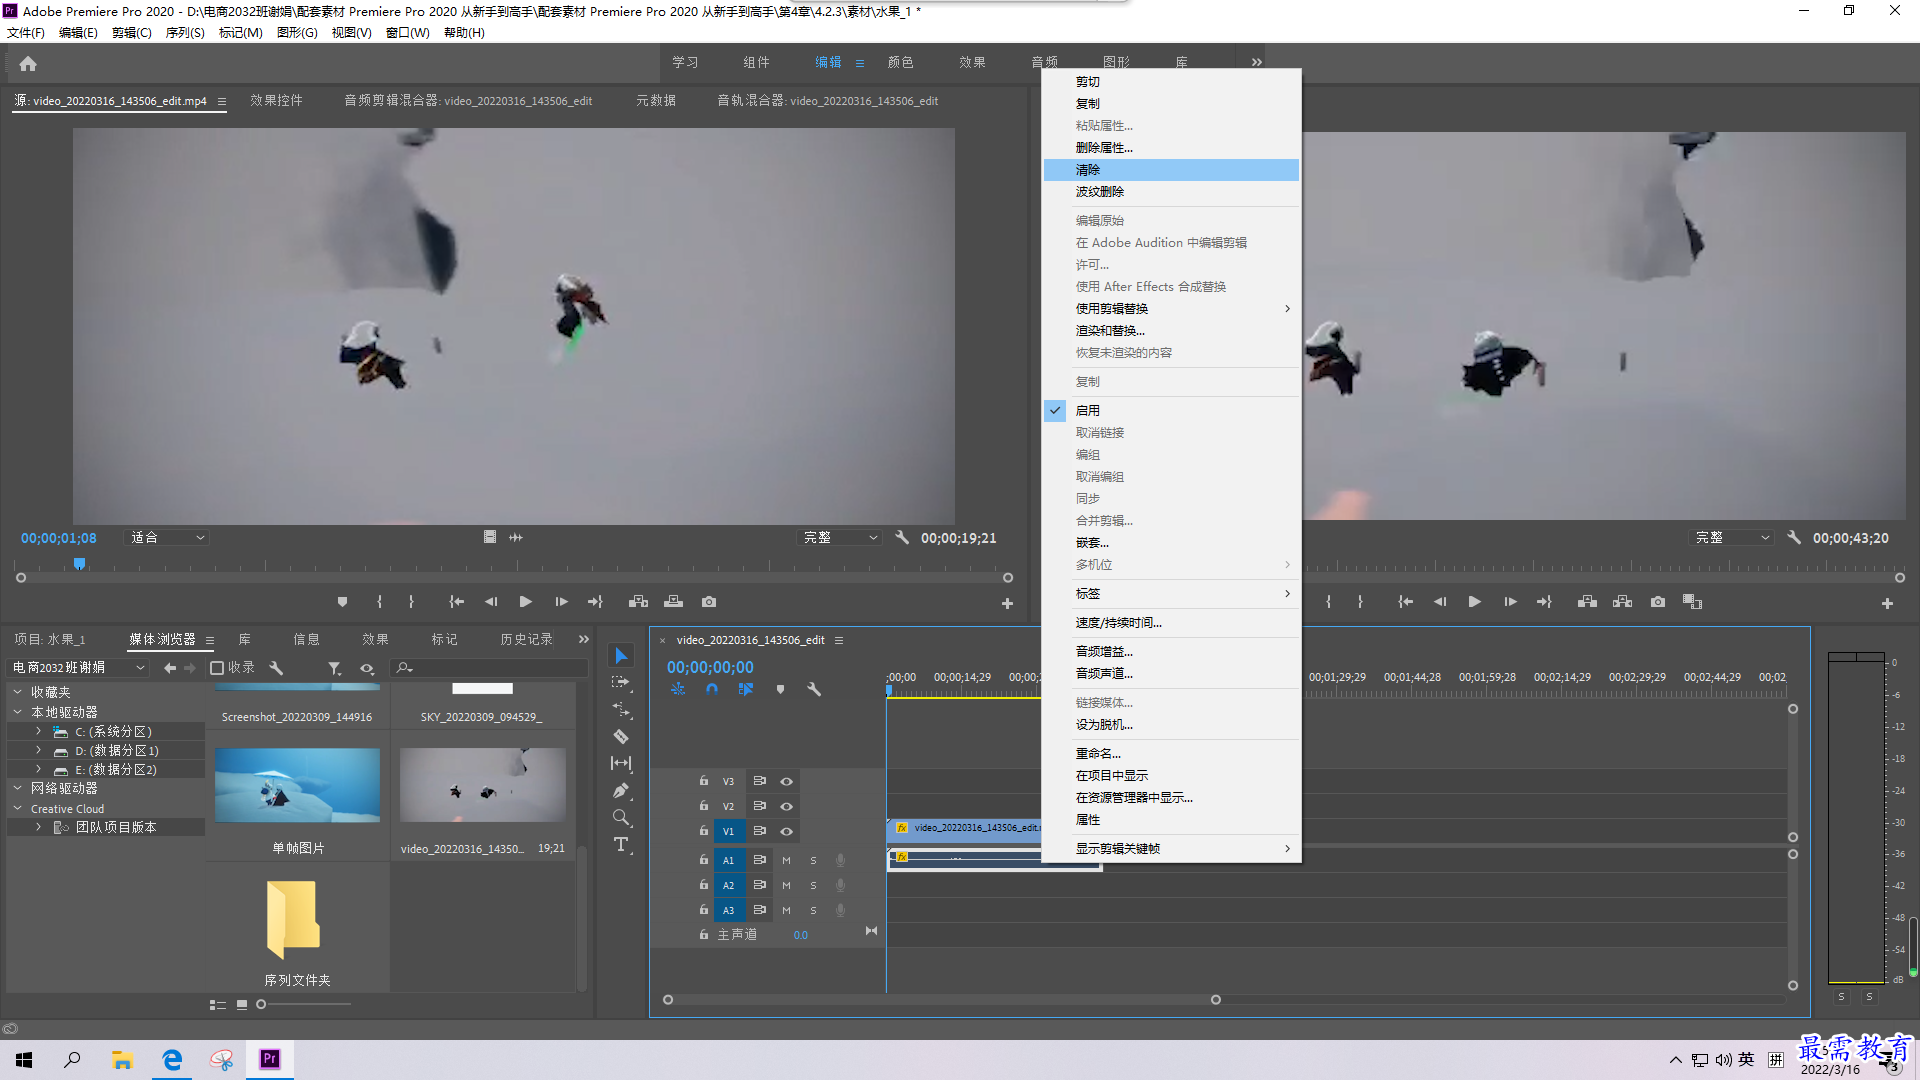Go to In point in source monitor
Image resolution: width=1920 pixels, height=1080 pixels.
[x=456, y=602]
